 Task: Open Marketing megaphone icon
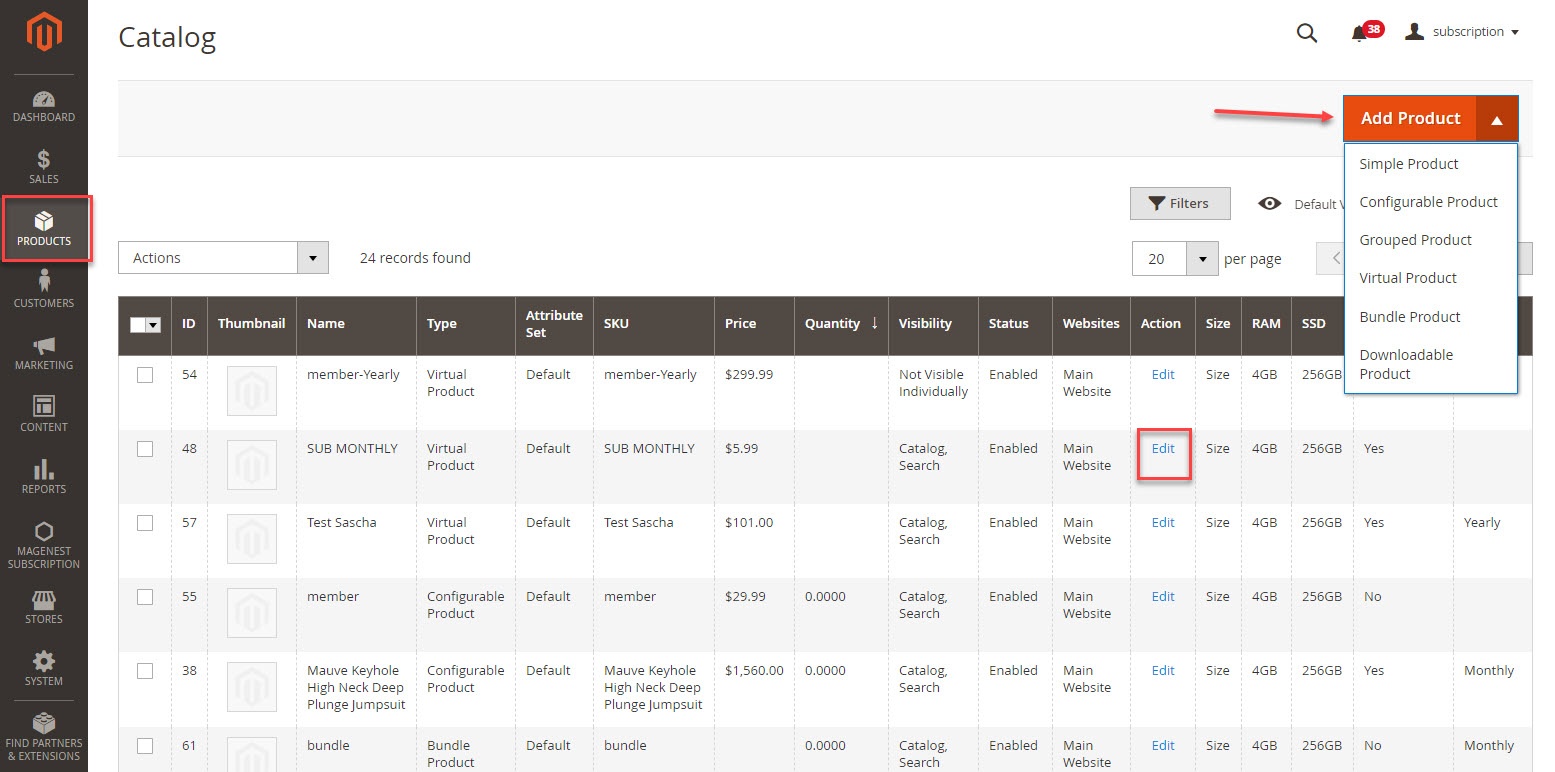[x=44, y=352]
